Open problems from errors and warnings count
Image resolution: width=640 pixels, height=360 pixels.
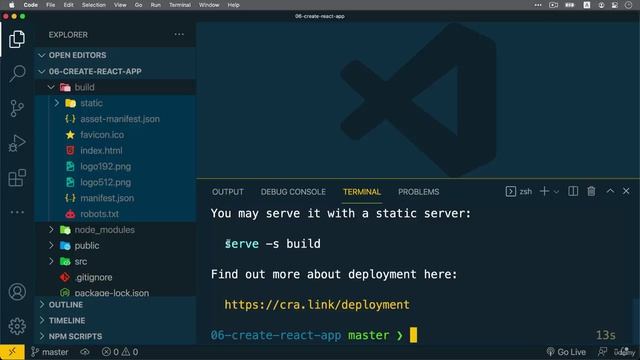click(120, 352)
